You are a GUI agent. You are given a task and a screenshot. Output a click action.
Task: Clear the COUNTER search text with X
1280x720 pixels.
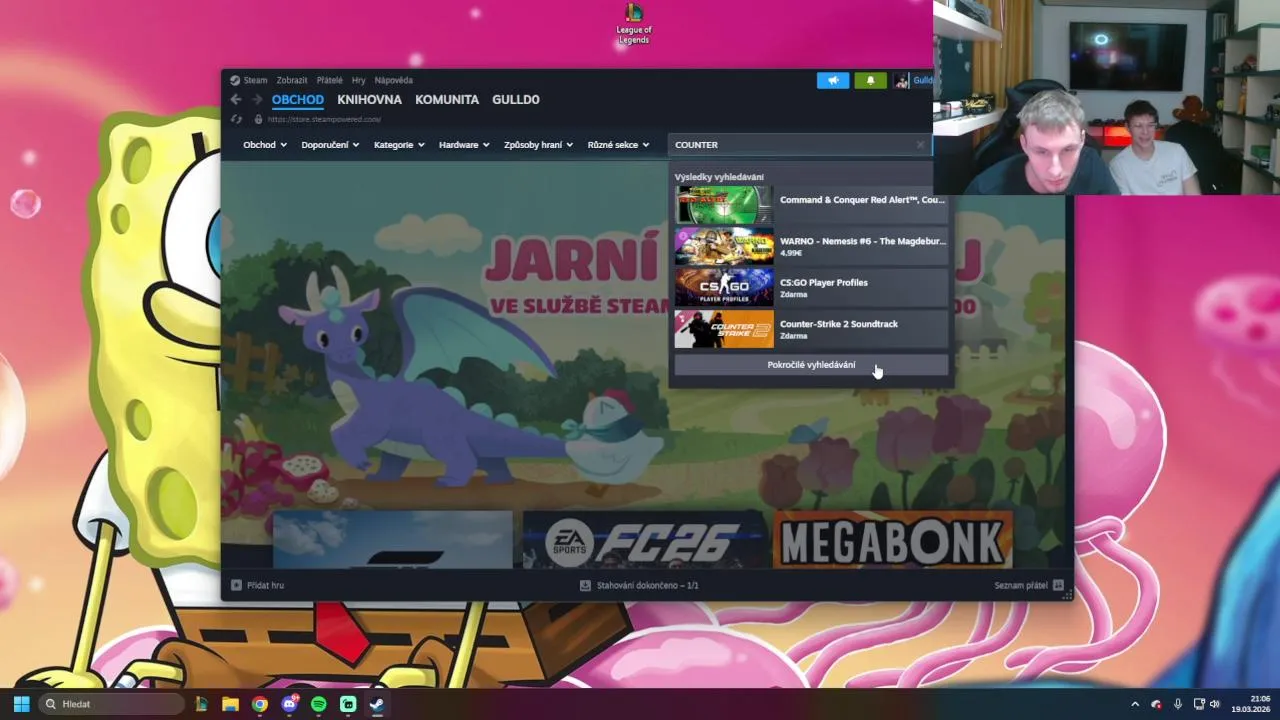(x=920, y=145)
